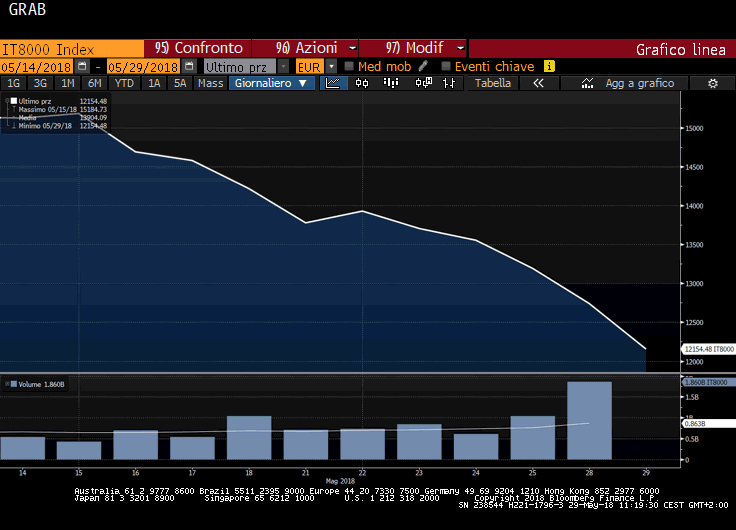Image resolution: width=736 pixels, height=530 pixels.
Task: Collapse panel with double left chevron
Action: (538, 84)
